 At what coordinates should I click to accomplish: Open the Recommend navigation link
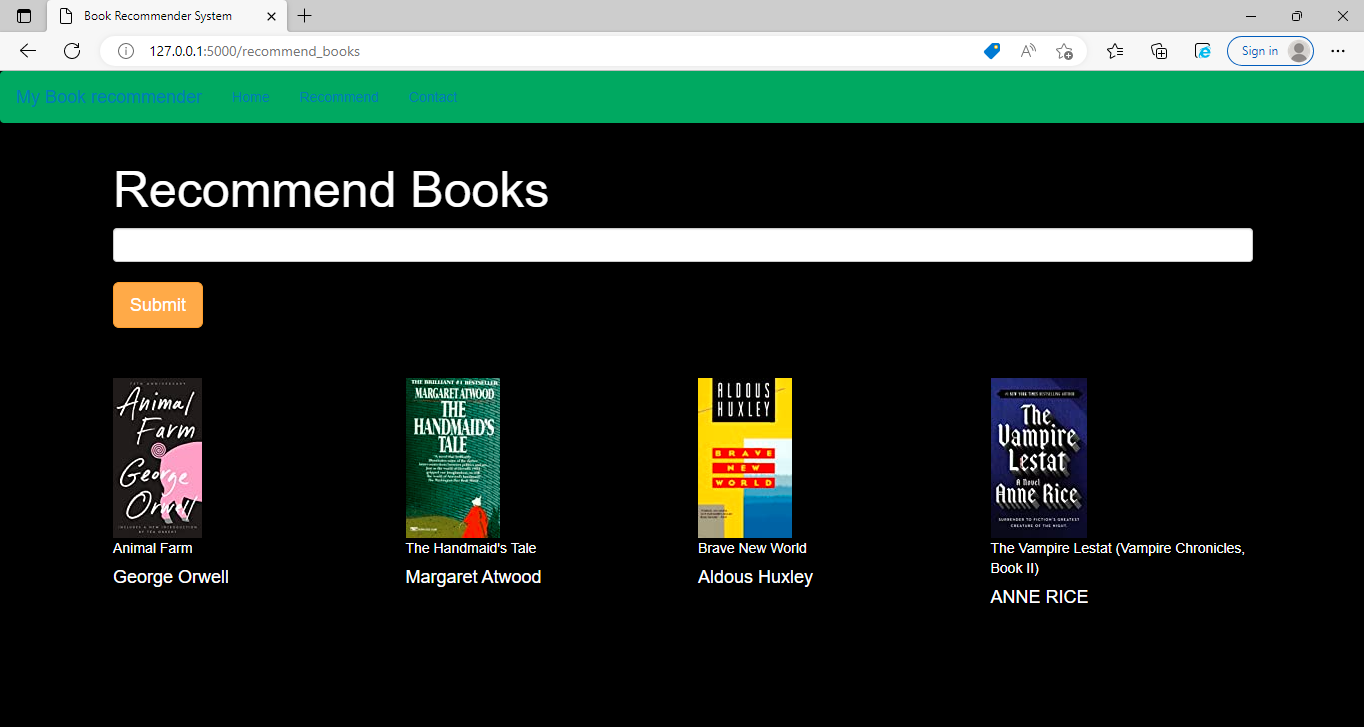point(339,97)
